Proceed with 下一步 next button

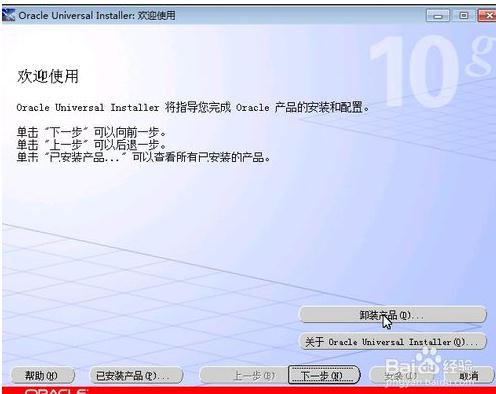324,375
